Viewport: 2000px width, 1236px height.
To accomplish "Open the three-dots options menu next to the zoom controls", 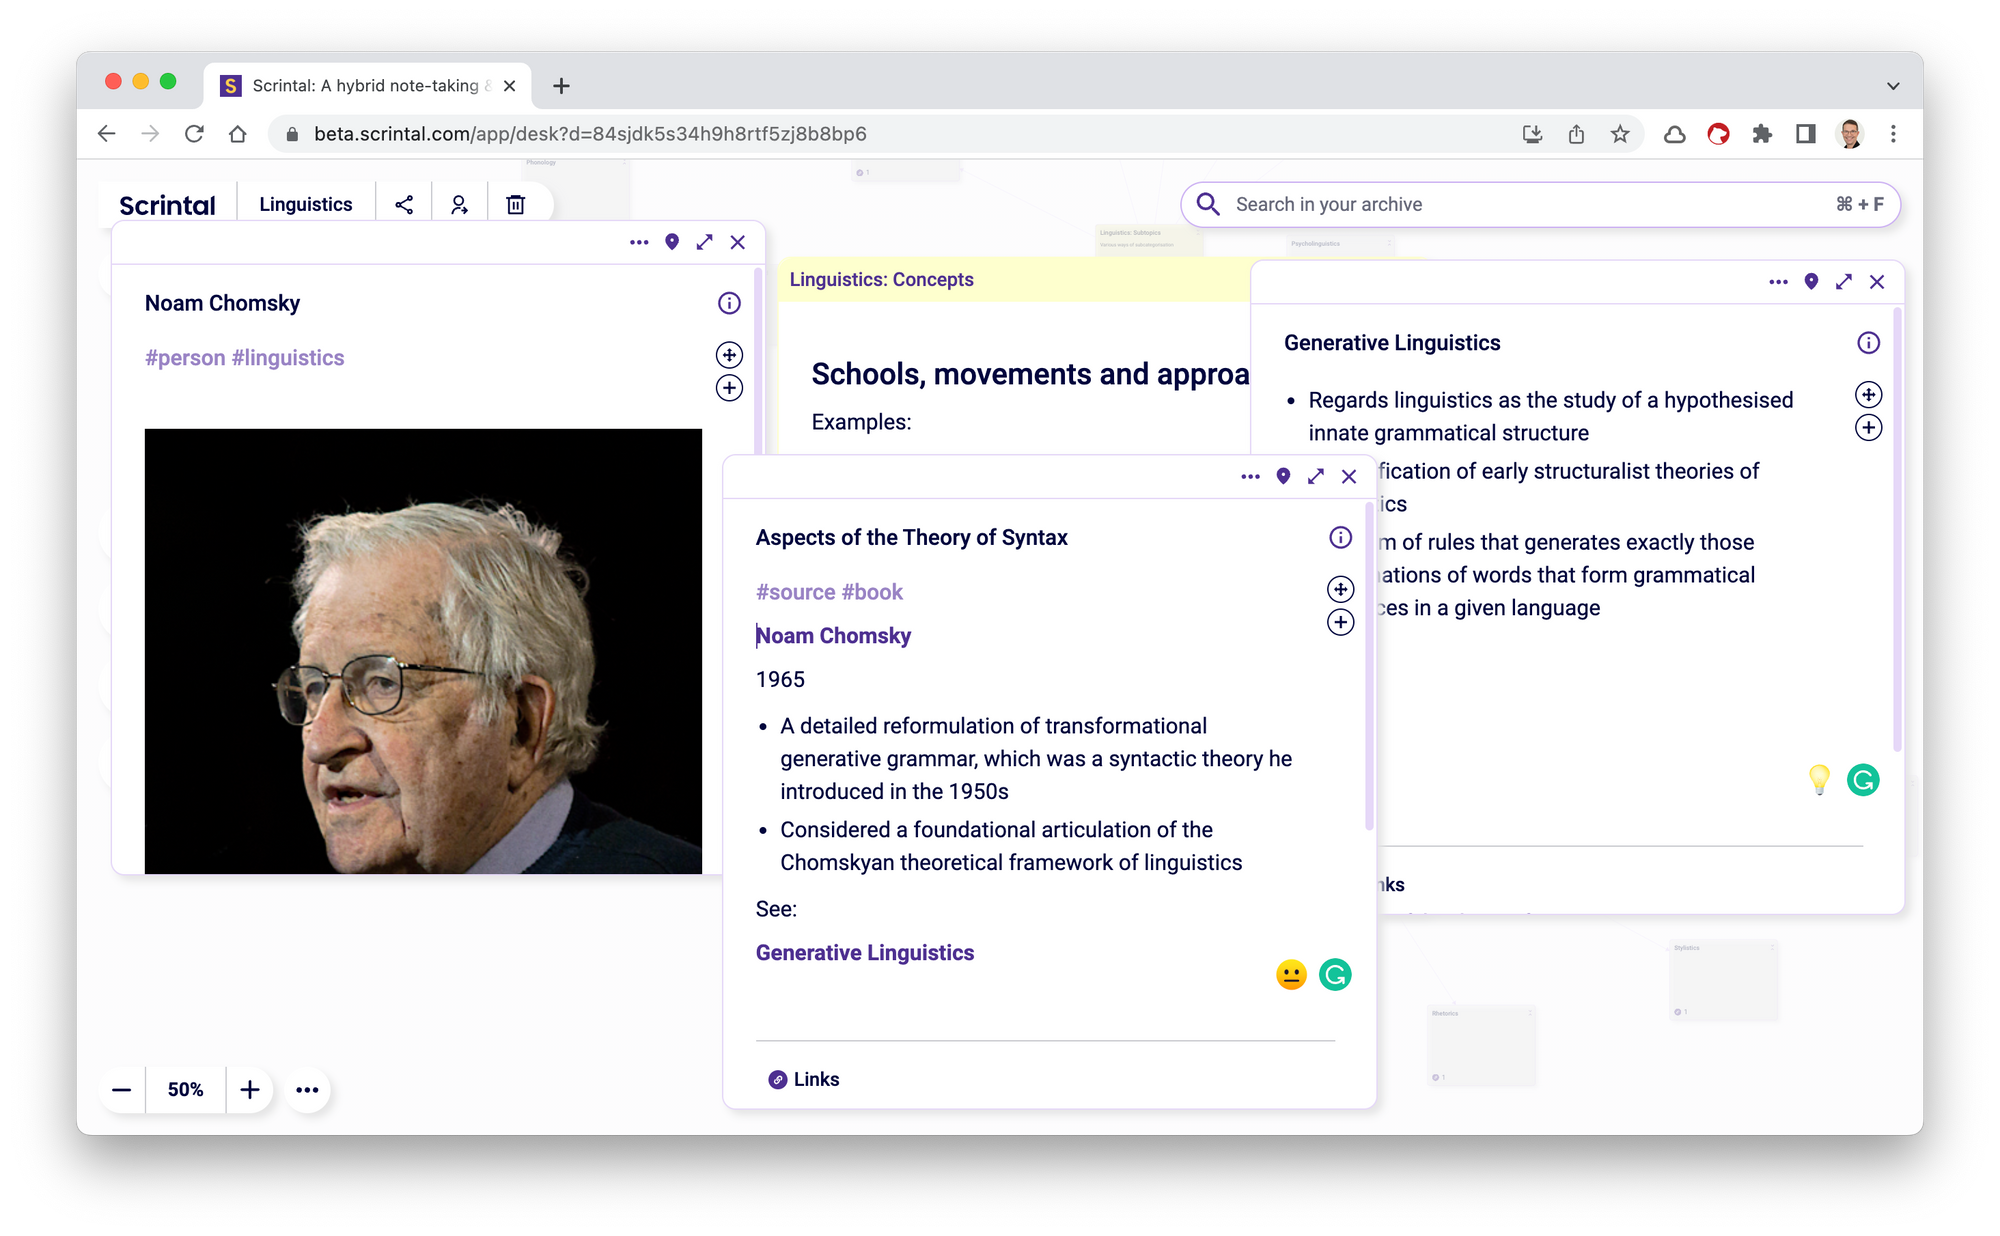I will pyautogui.click(x=307, y=1090).
